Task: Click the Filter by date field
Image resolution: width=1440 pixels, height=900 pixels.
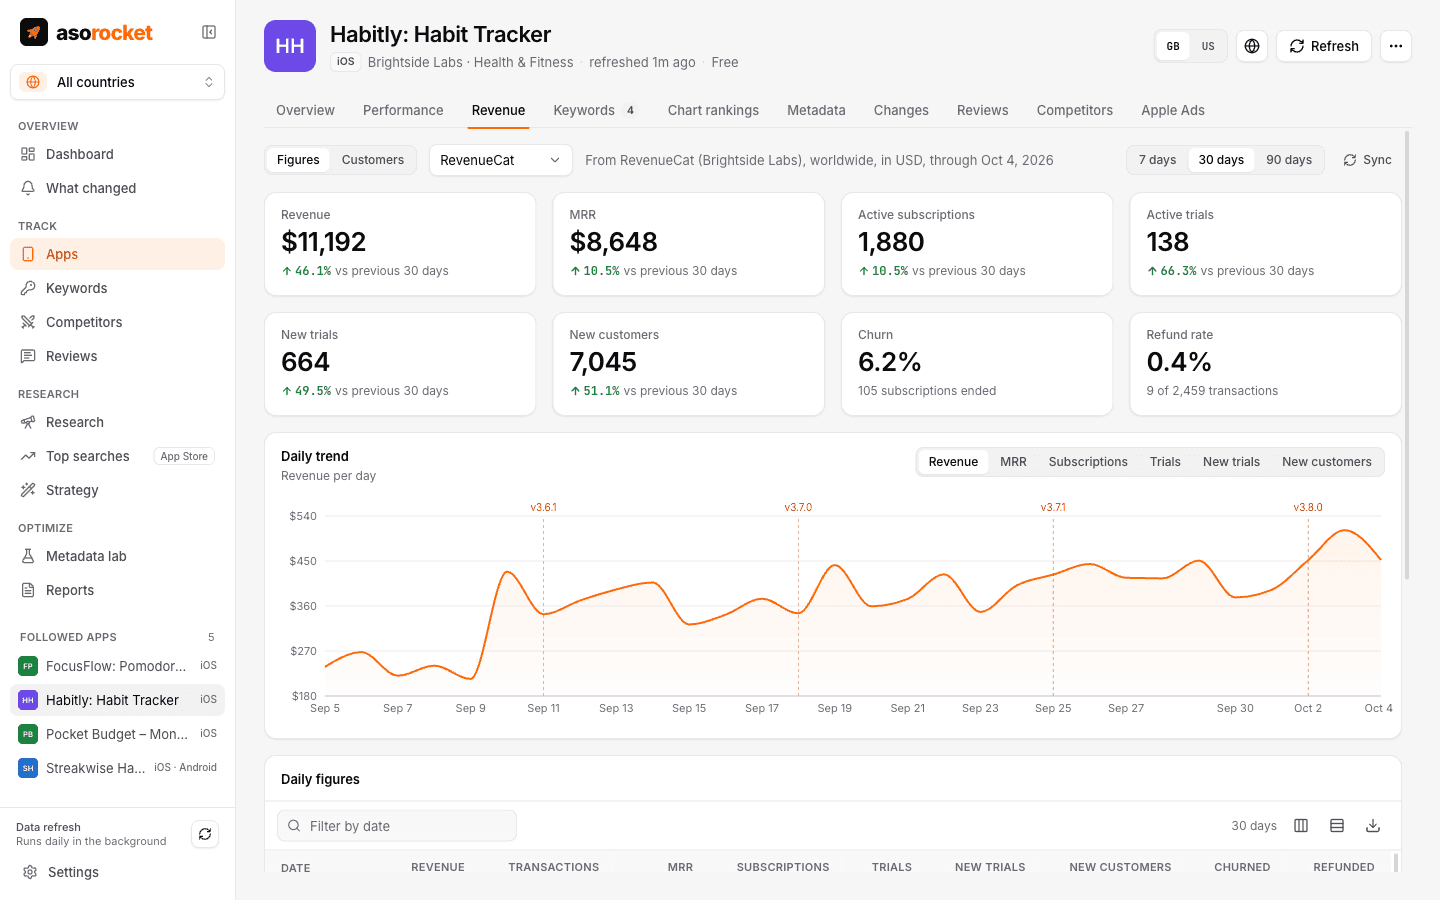Action: (x=397, y=826)
